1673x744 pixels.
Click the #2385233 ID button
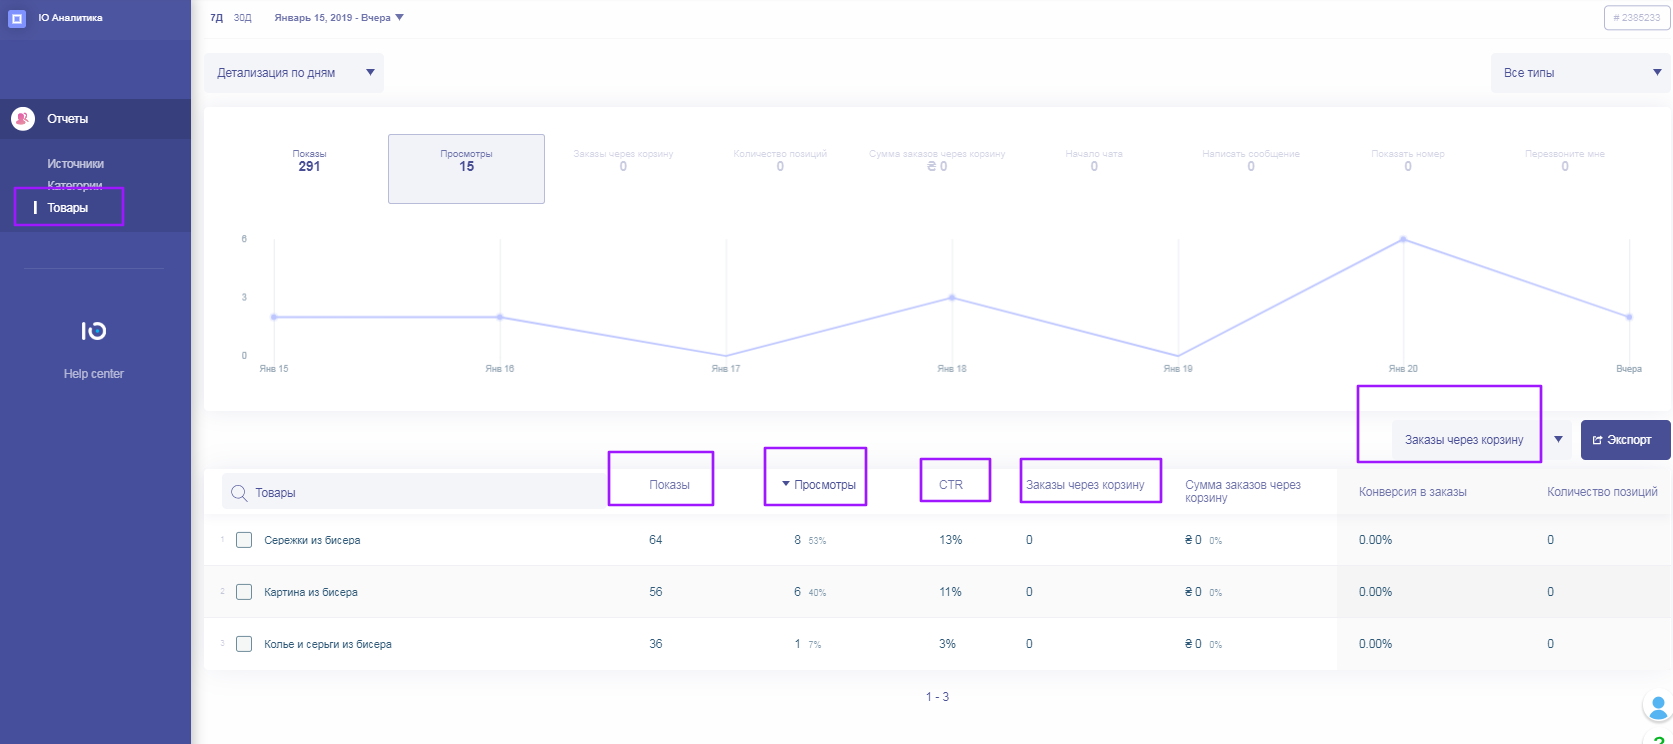tap(1636, 18)
